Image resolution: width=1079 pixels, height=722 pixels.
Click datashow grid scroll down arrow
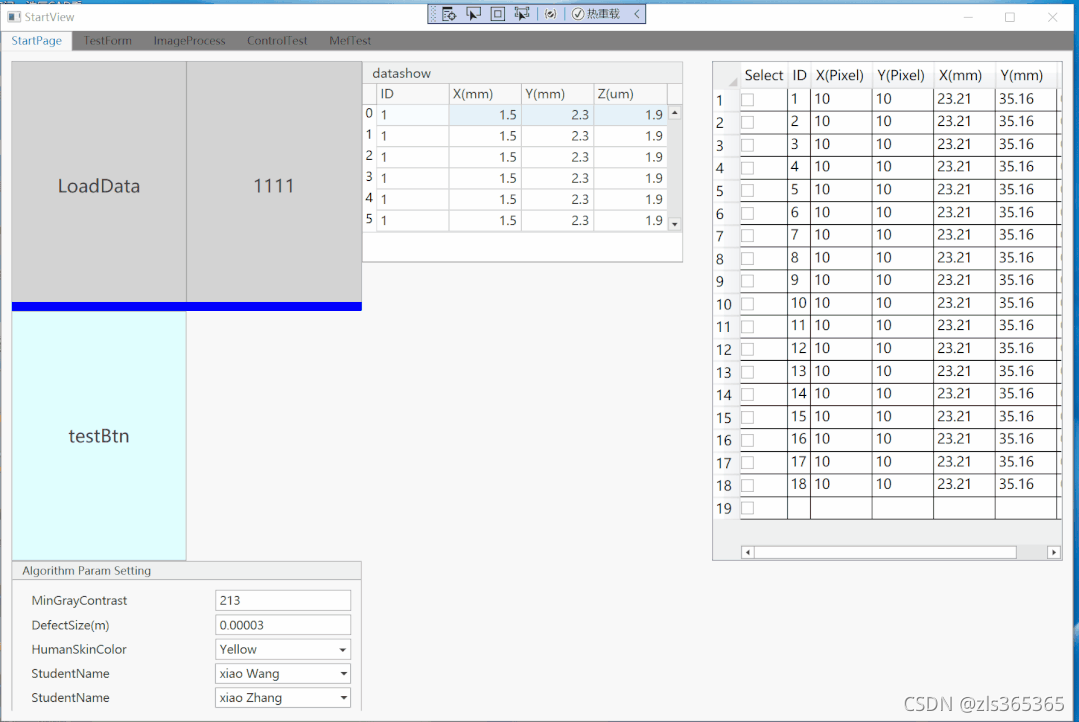click(x=675, y=224)
